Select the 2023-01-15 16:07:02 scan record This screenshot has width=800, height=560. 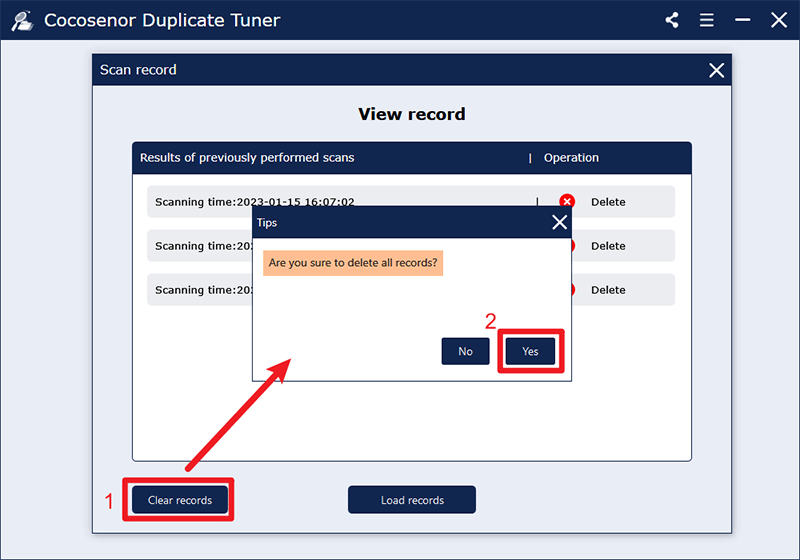coord(411,201)
